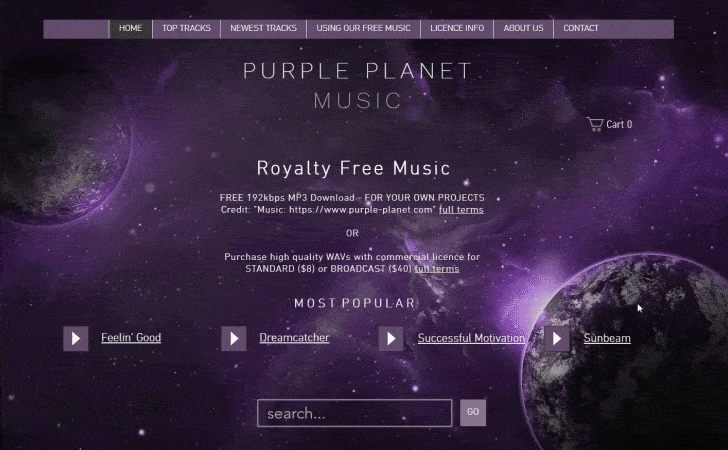Open the Newest Tracks menu item

(x=263, y=29)
